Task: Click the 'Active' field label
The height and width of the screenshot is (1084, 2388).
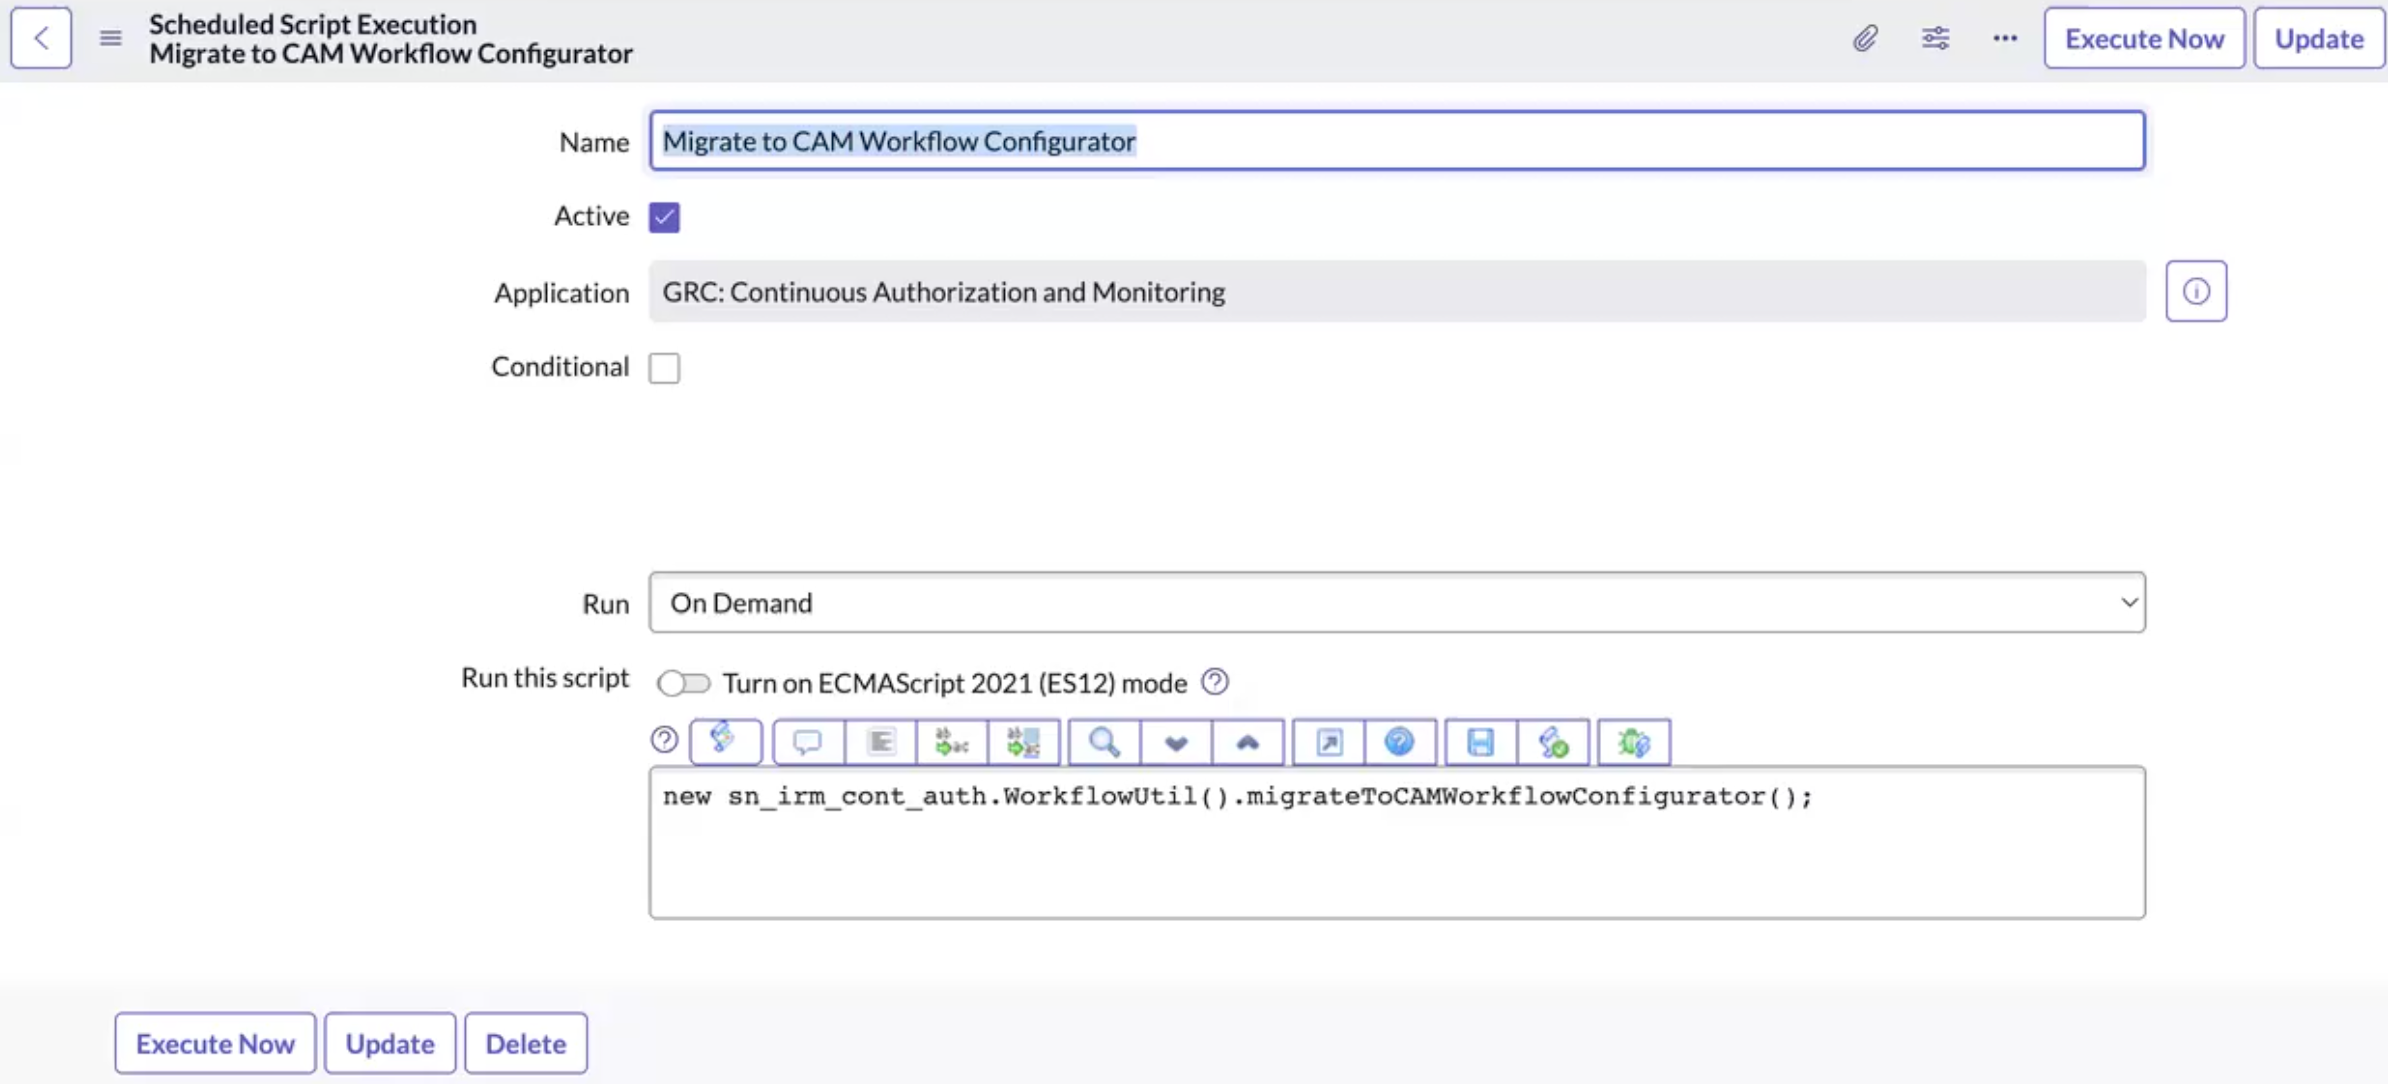Action: [592, 216]
